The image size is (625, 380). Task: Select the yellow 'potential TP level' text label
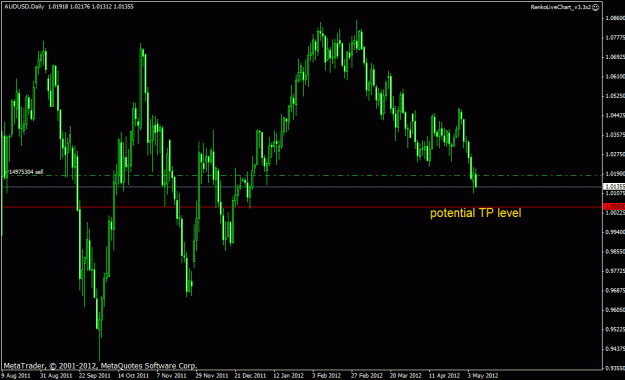476,213
